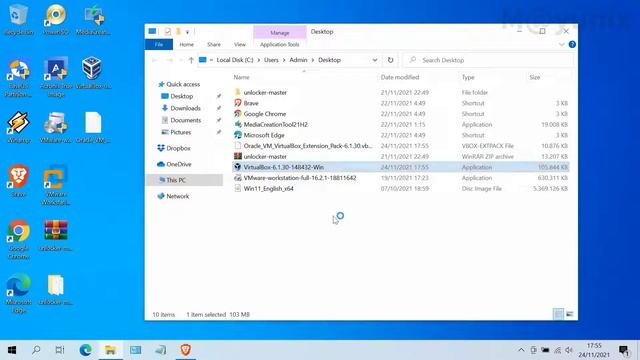Click the Manage contextual tab
The image size is (640, 360).
click(280, 33)
